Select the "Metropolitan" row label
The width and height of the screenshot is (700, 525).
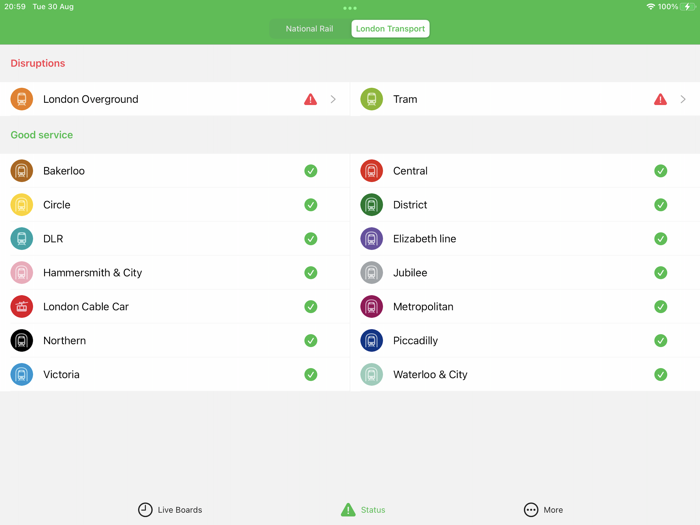click(x=423, y=307)
